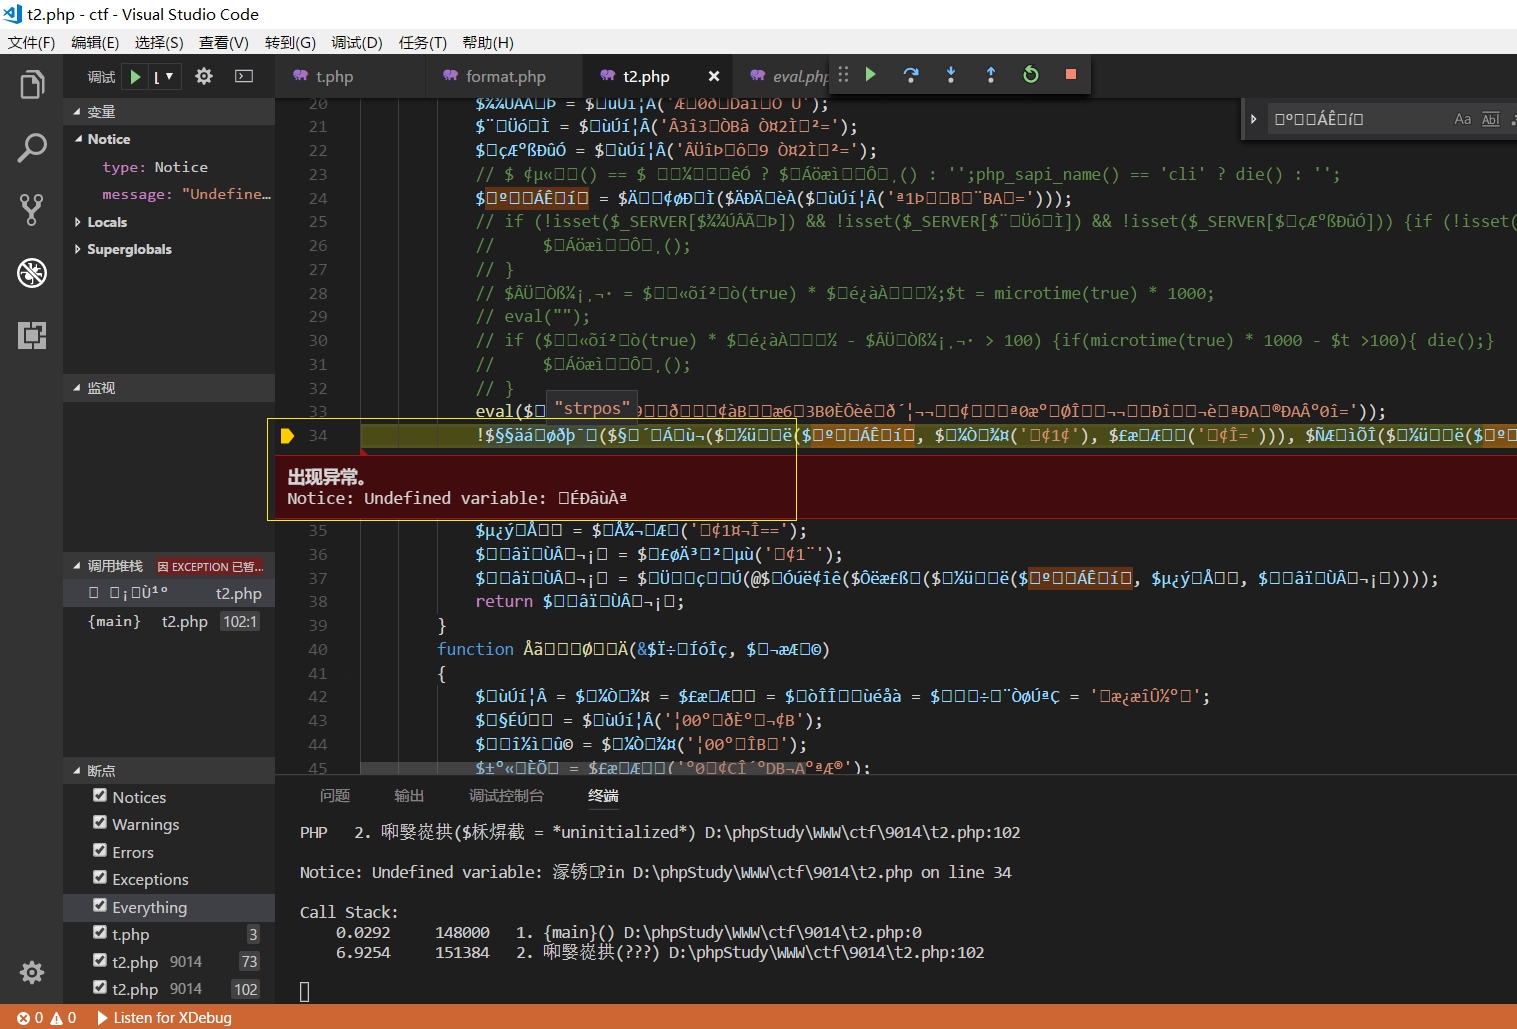
Task: Step over in debug toolbar
Action: point(911,74)
